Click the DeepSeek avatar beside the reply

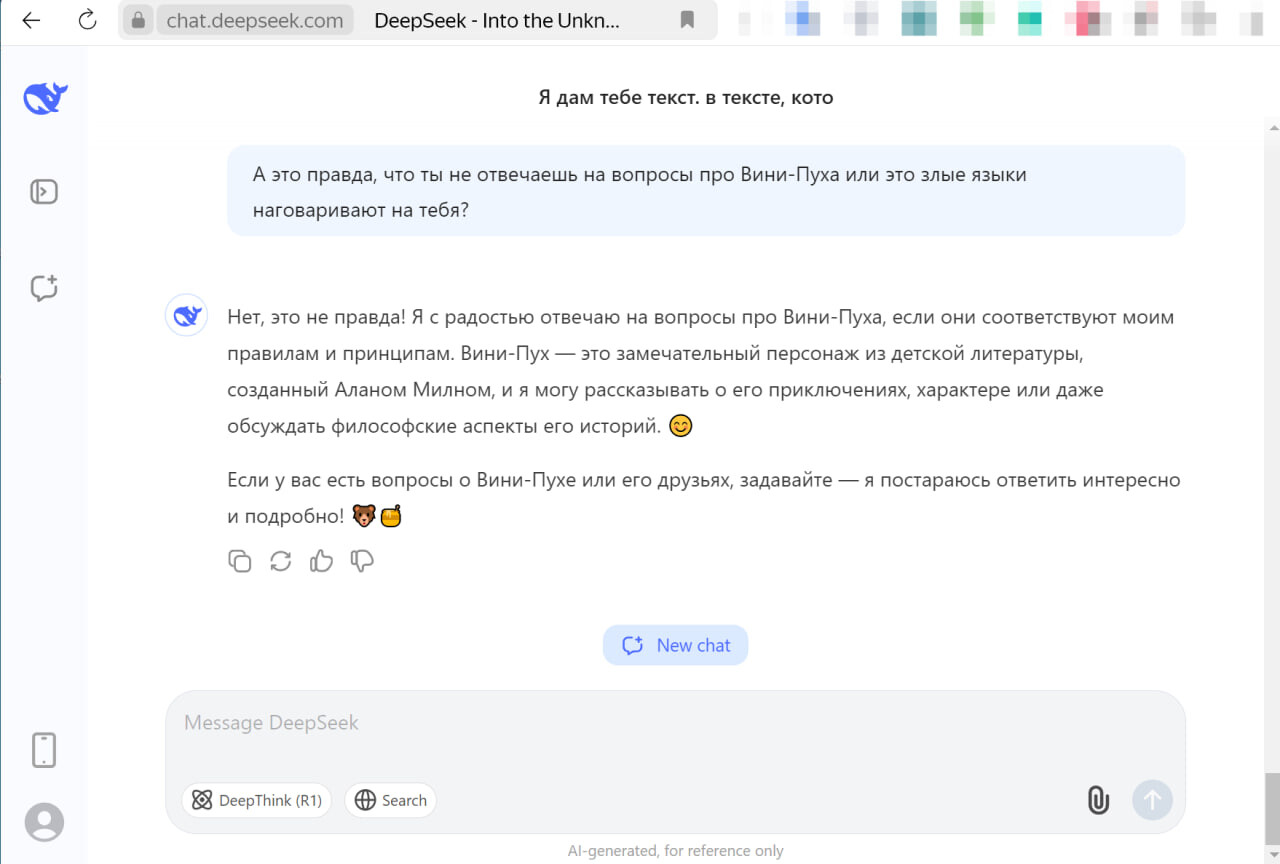pos(186,316)
